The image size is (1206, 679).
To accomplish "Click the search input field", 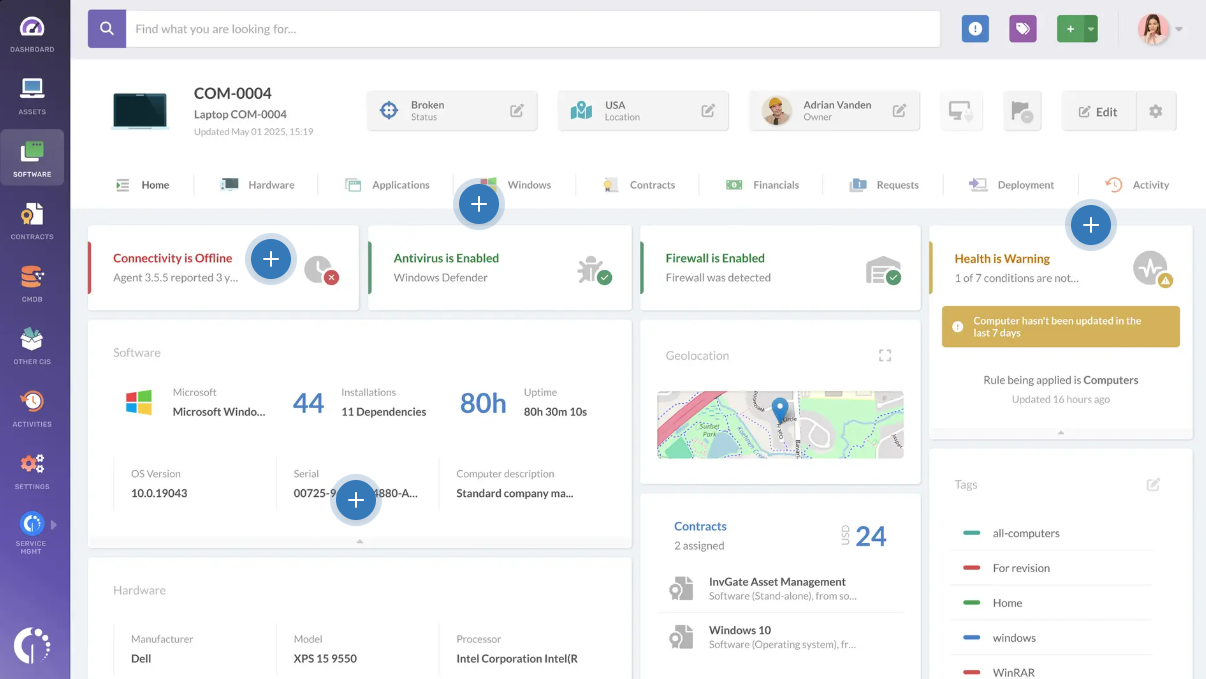I will 535,29.
